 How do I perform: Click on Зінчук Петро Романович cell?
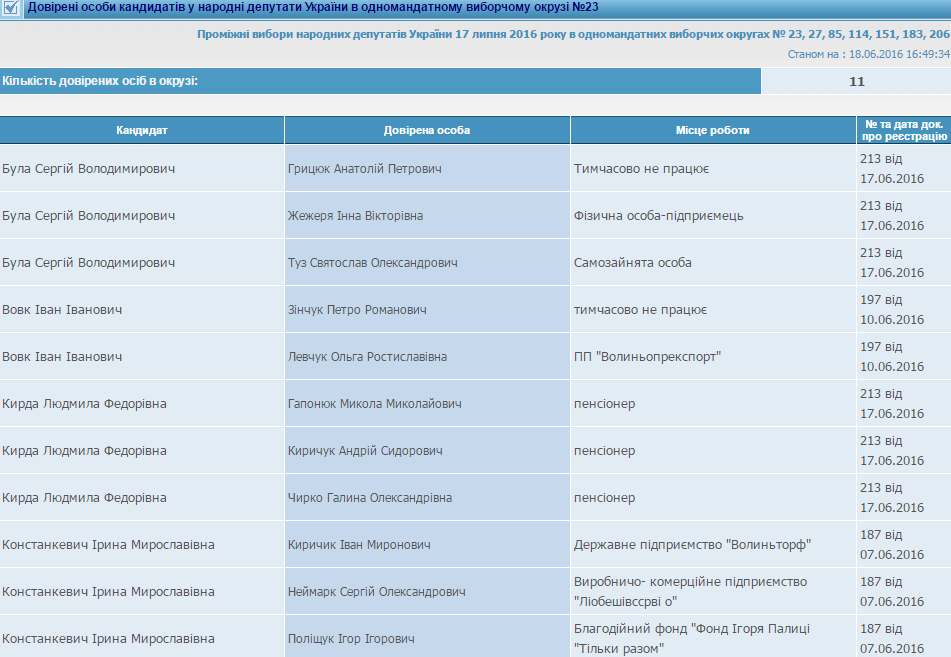click(357, 310)
